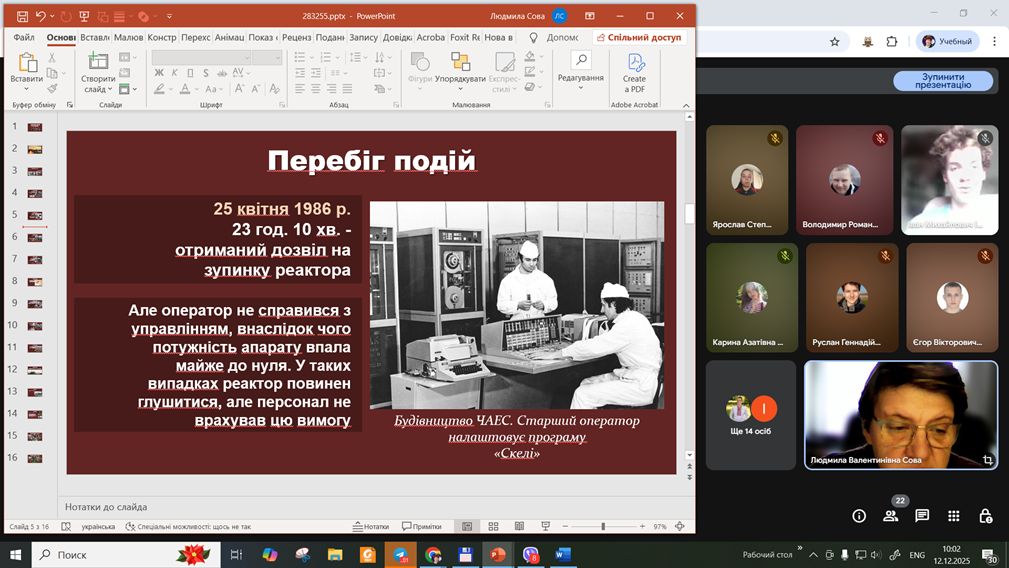Viewport: 1009px width, 568px height.
Task: Switch to reading view in status bar
Action: click(519, 526)
